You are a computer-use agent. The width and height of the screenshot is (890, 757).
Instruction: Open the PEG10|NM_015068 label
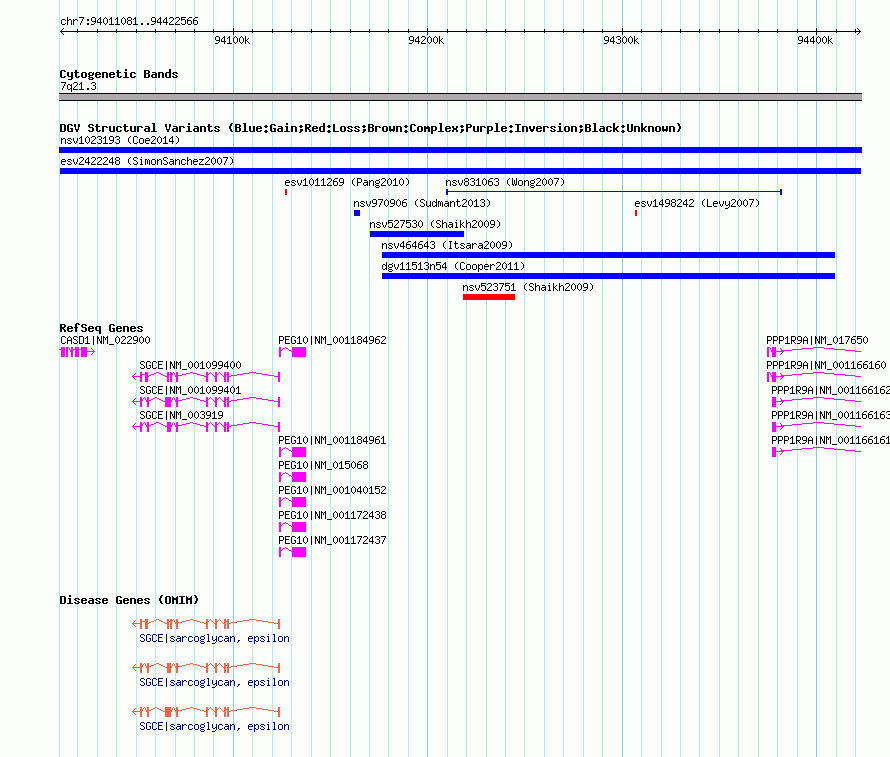pos(324,465)
